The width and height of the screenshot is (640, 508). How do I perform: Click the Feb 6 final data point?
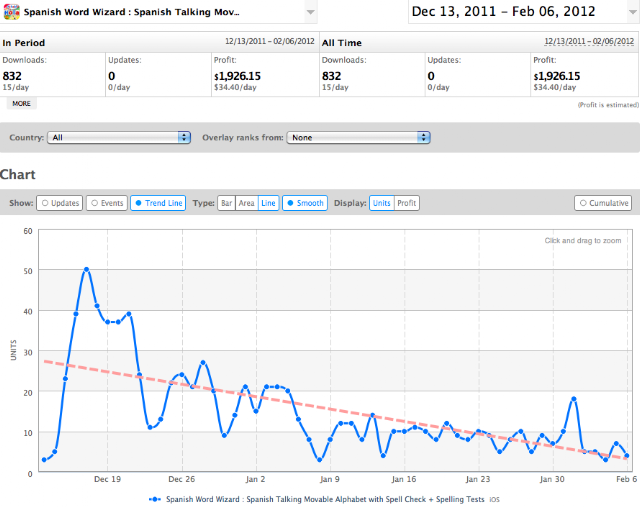click(627, 455)
